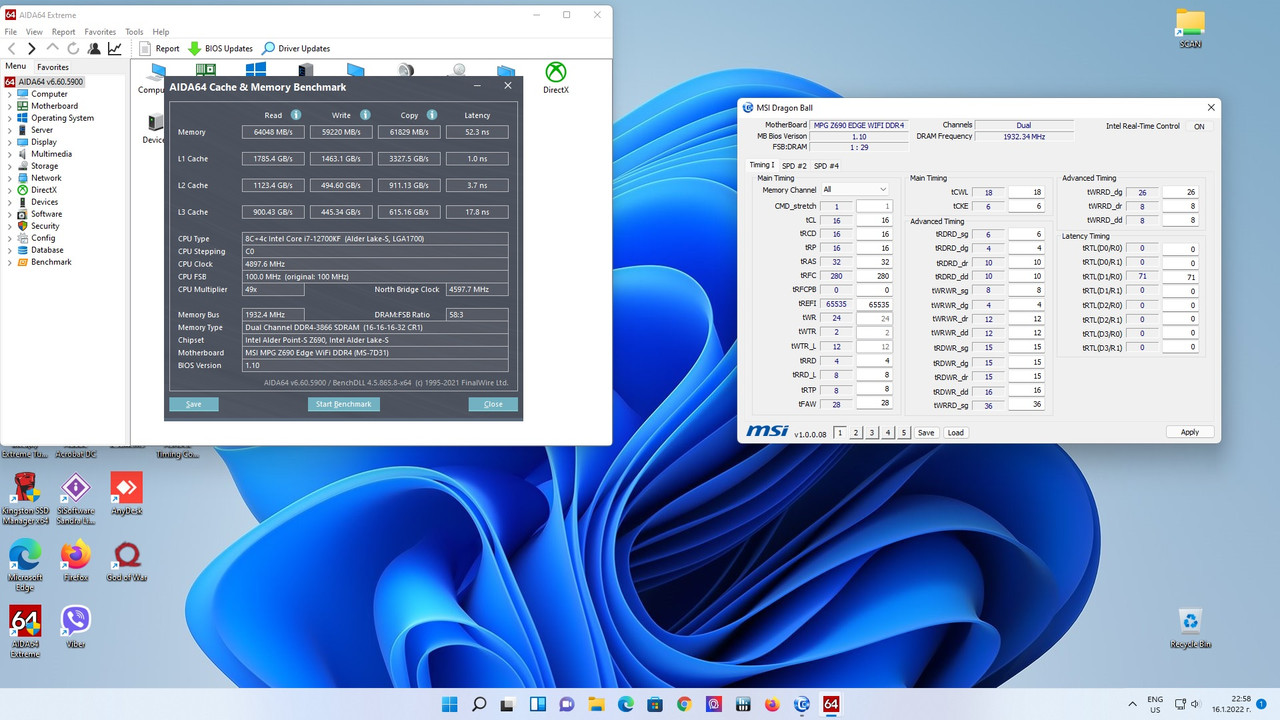The image size is (1280, 720).
Task: Click the tRFC editable value field
Action: click(x=873, y=276)
